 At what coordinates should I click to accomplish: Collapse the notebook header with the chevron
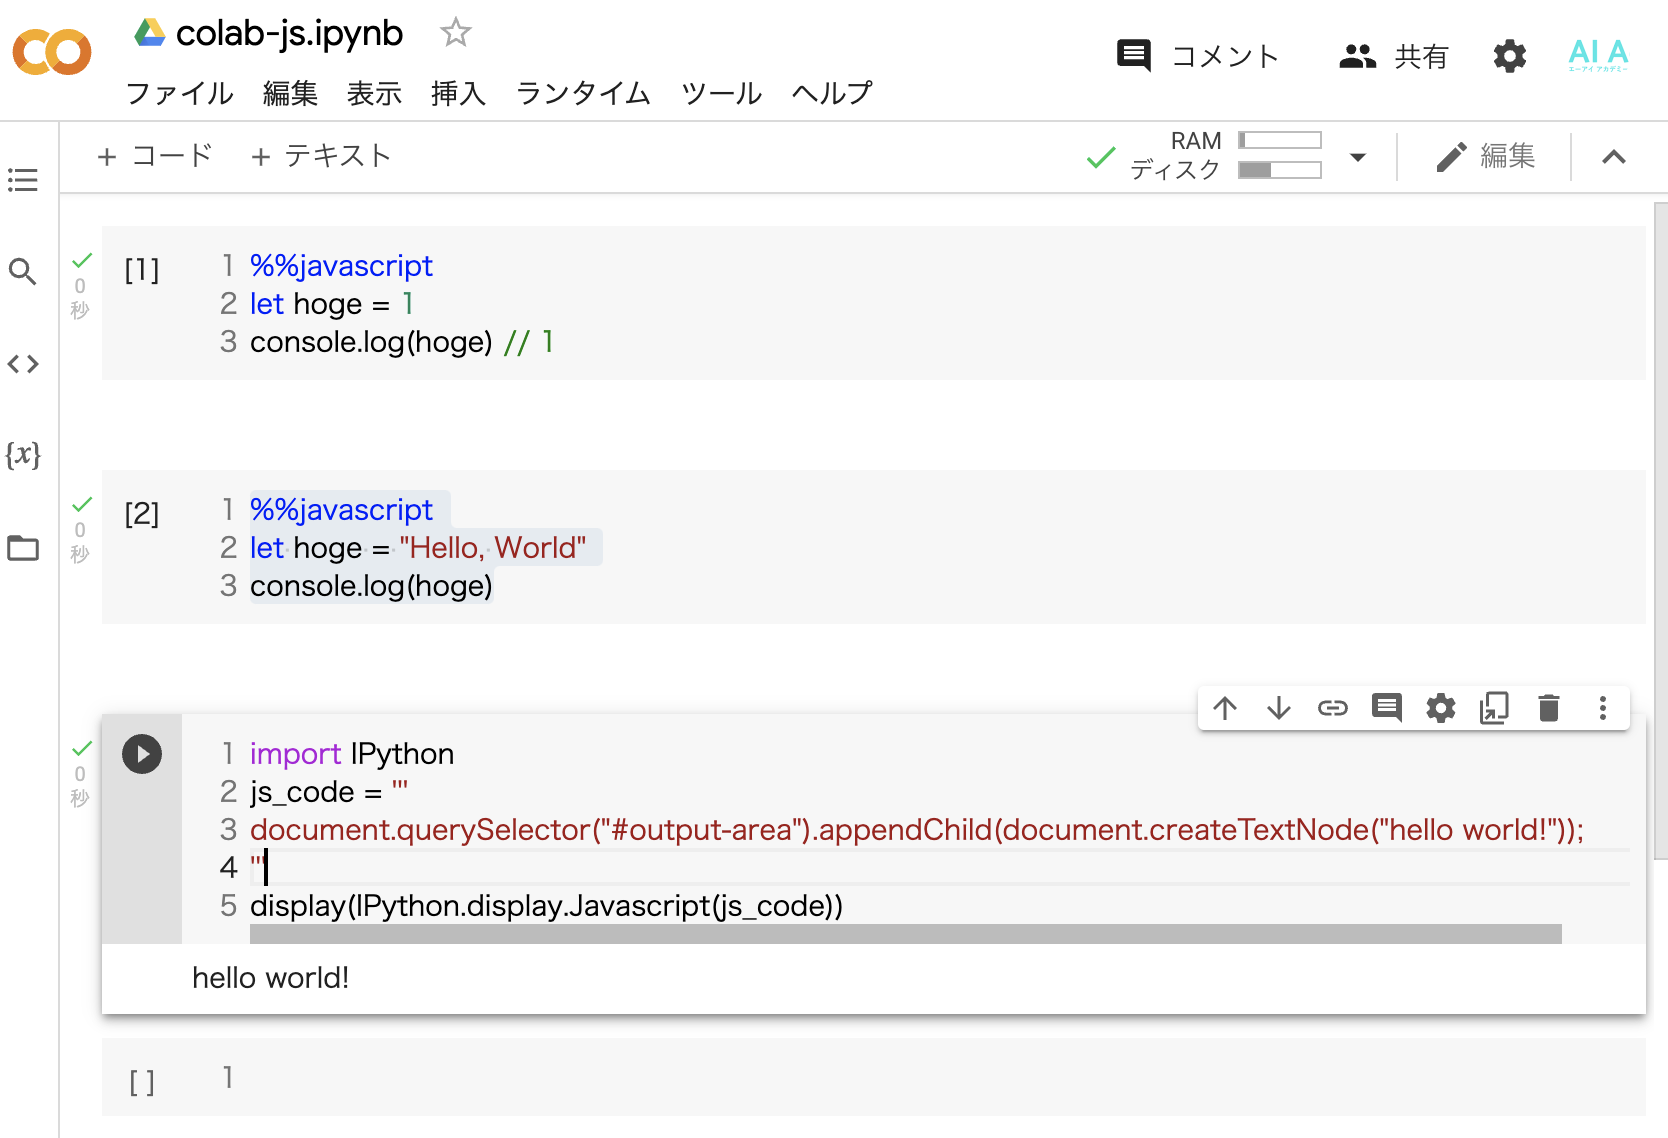[x=1614, y=157]
